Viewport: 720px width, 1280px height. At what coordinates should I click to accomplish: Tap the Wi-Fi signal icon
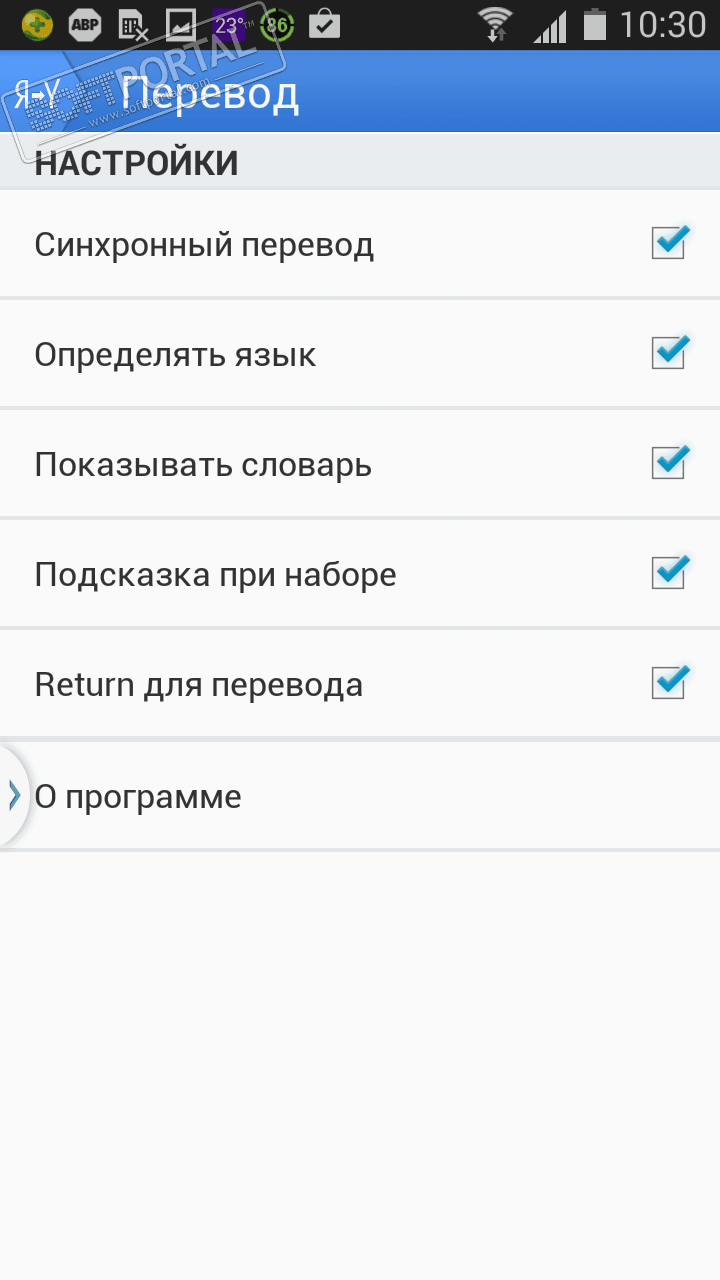[494, 25]
